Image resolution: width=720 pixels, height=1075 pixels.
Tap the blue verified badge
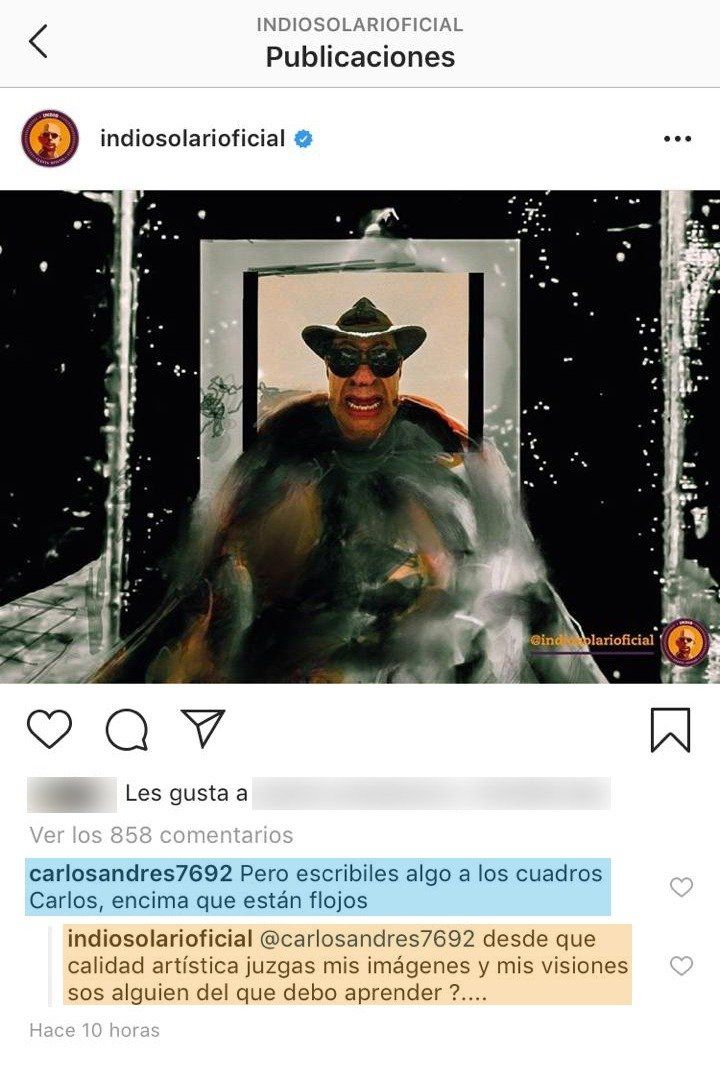coord(304,139)
